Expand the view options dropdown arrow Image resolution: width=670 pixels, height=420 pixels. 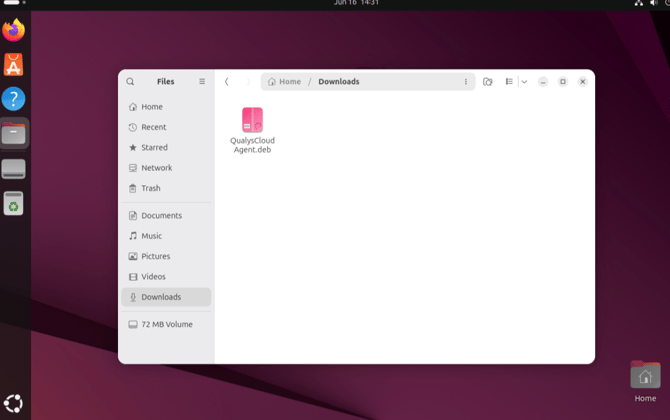click(x=524, y=82)
